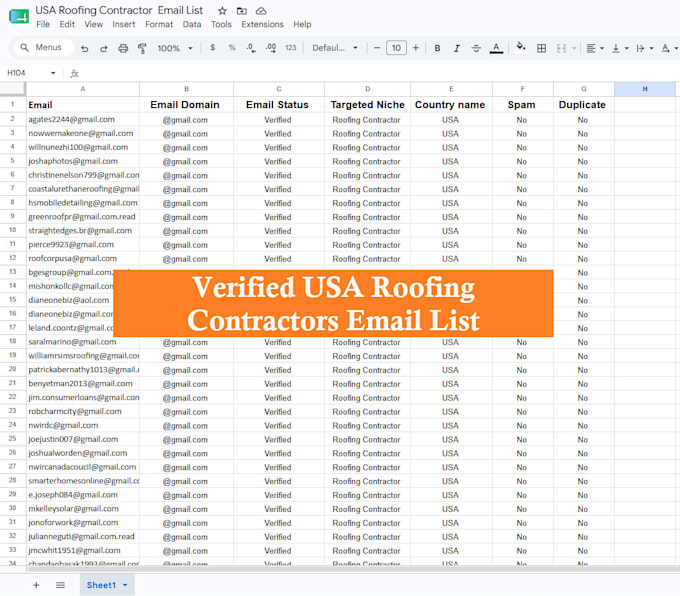
Task: Apply percent format icon
Action: tap(232, 48)
